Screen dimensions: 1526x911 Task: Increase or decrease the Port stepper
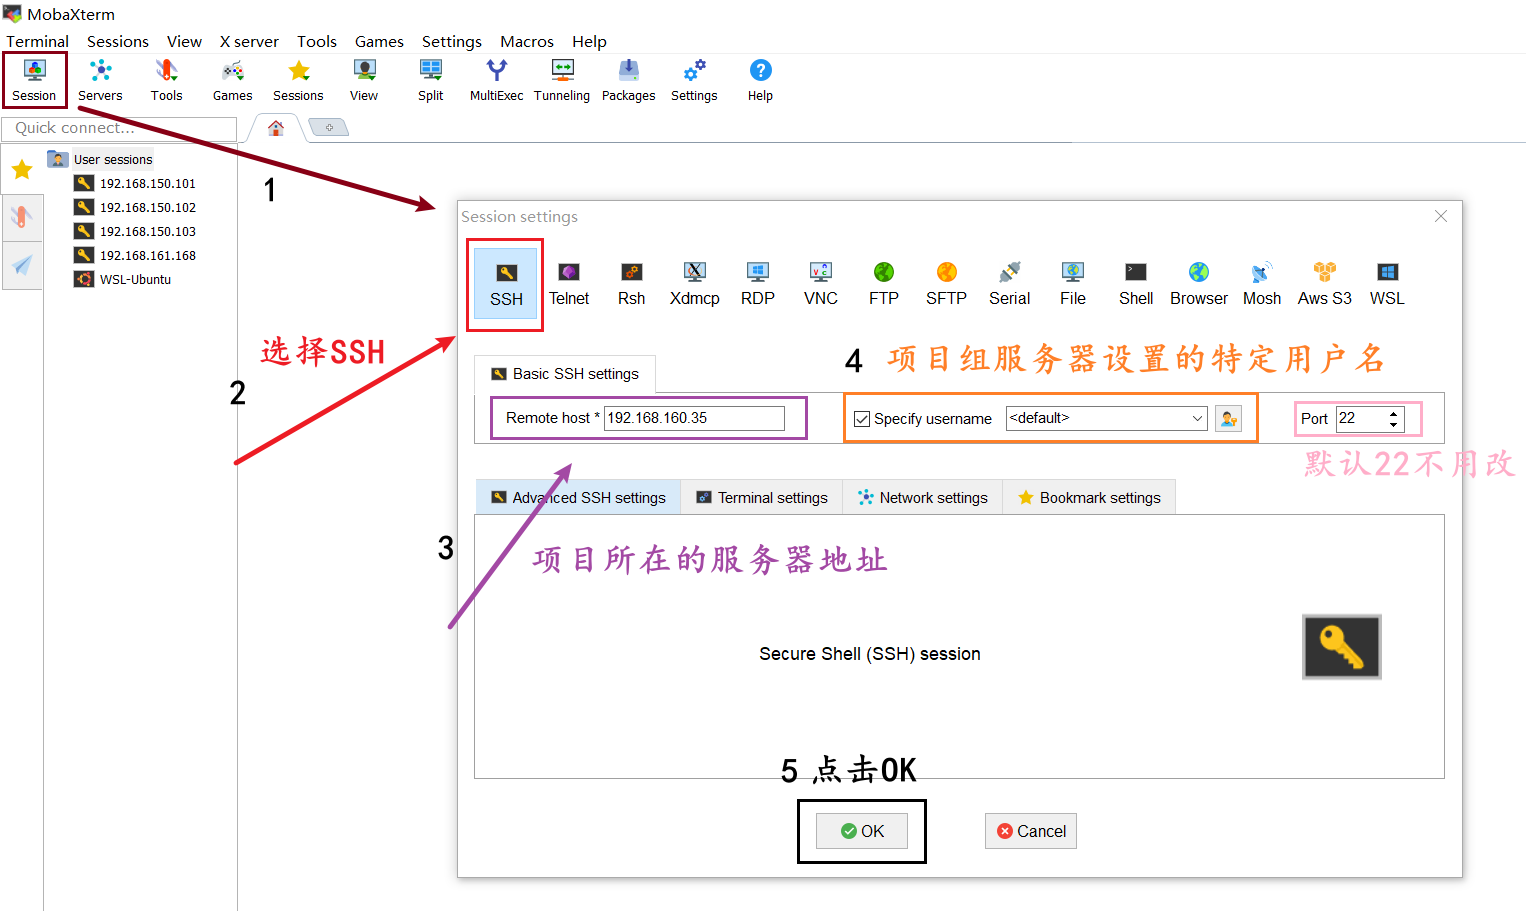point(1393,419)
